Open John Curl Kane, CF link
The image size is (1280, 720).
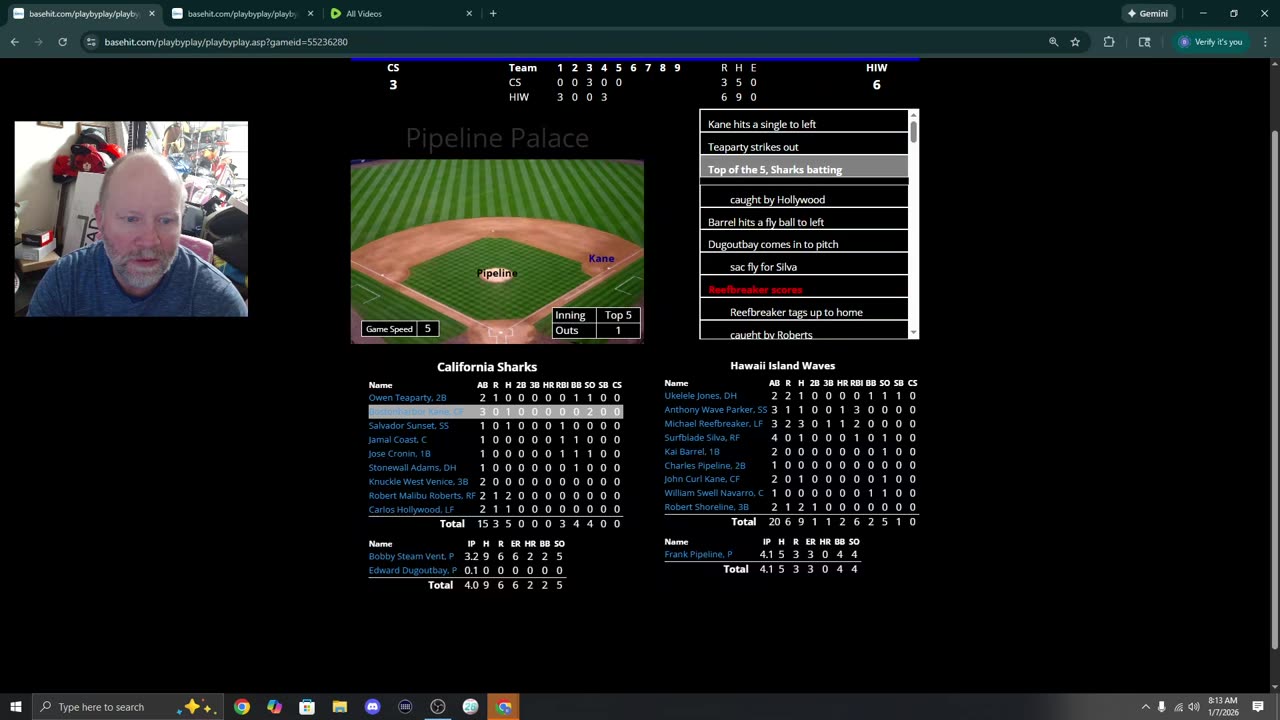tap(702, 480)
